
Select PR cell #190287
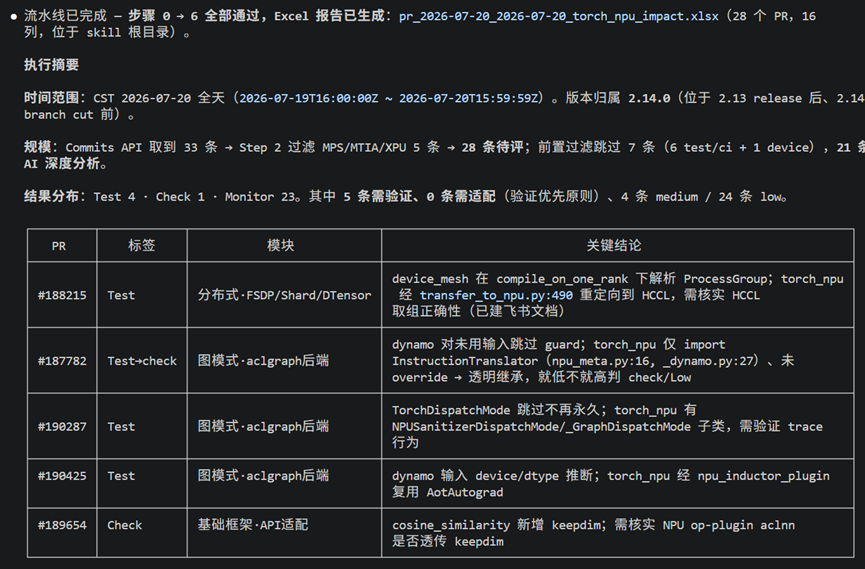pos(62,426)
